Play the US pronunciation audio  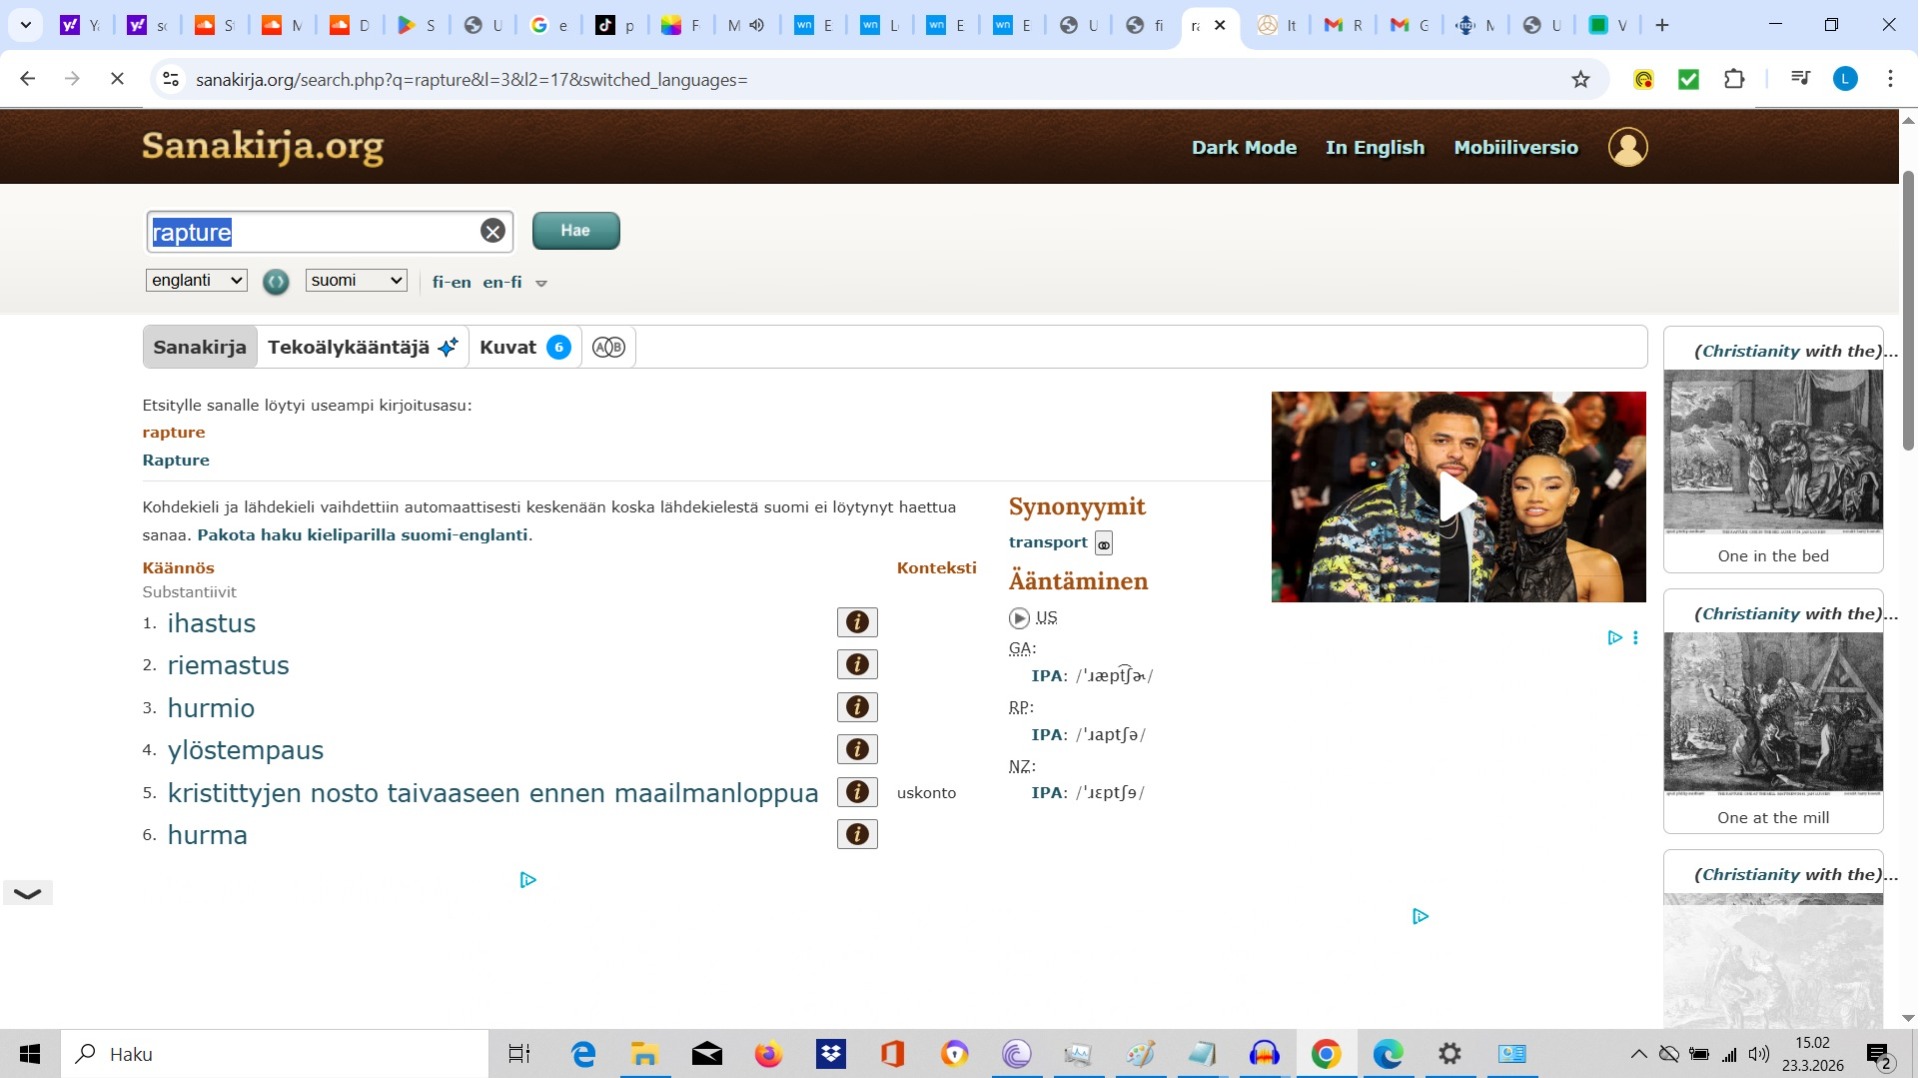(1019, 618)
